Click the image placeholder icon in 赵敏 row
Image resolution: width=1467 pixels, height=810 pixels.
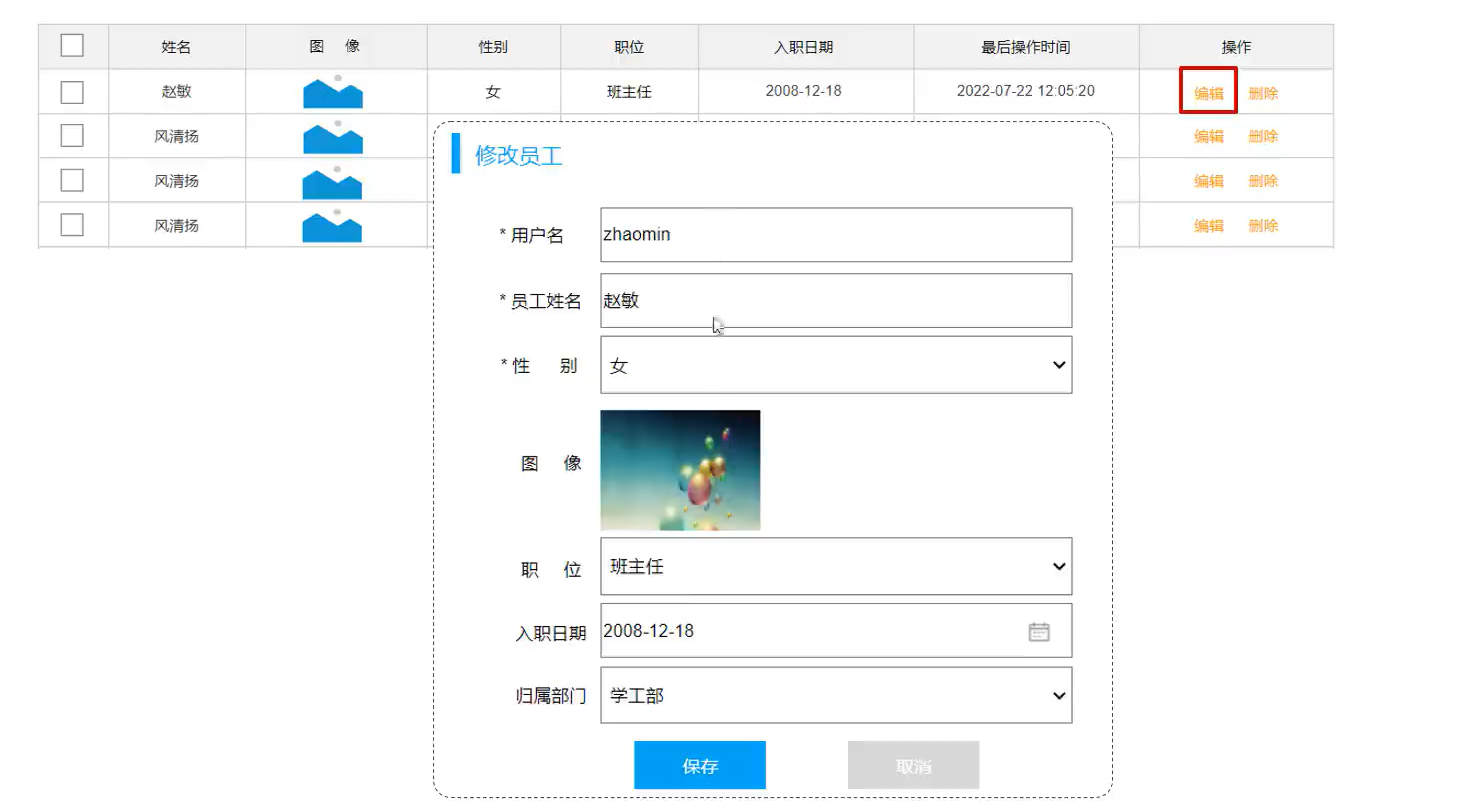point(333,91)
